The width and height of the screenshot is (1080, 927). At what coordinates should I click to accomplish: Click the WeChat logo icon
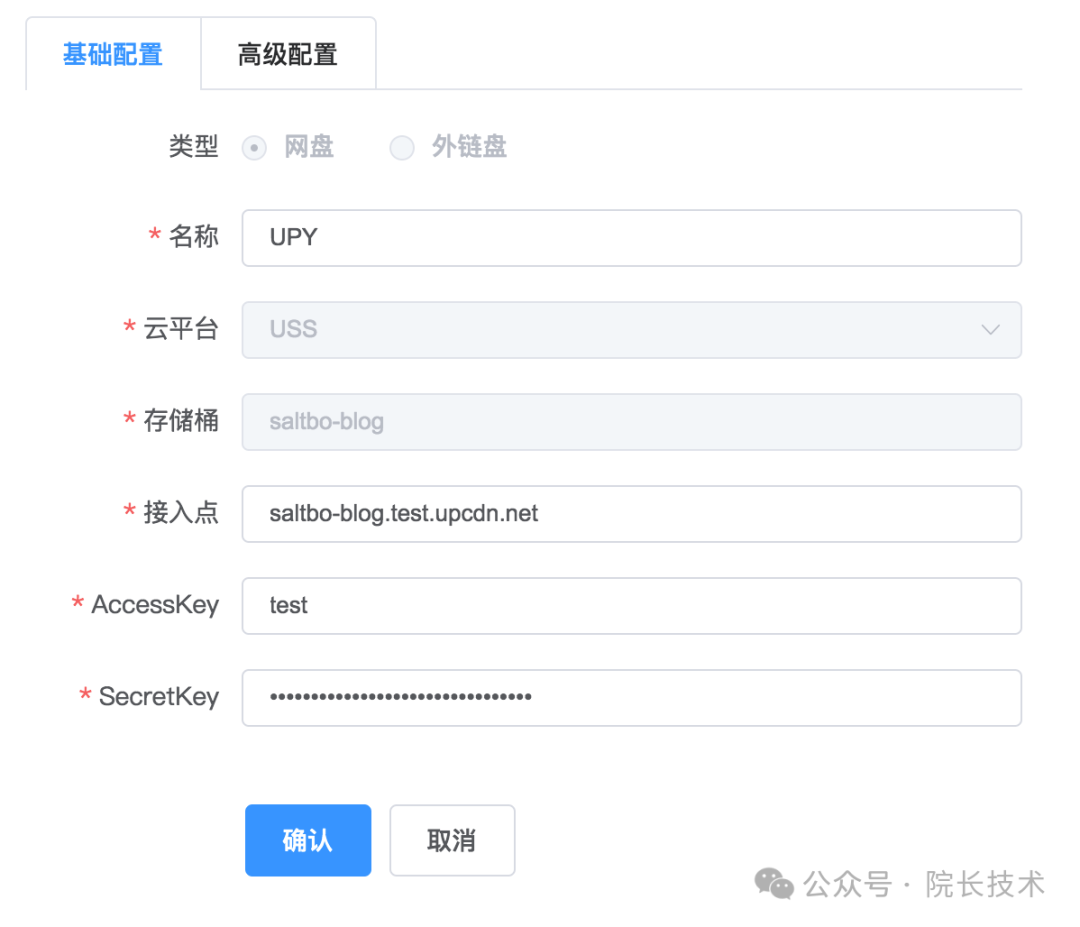pos(774,884)
